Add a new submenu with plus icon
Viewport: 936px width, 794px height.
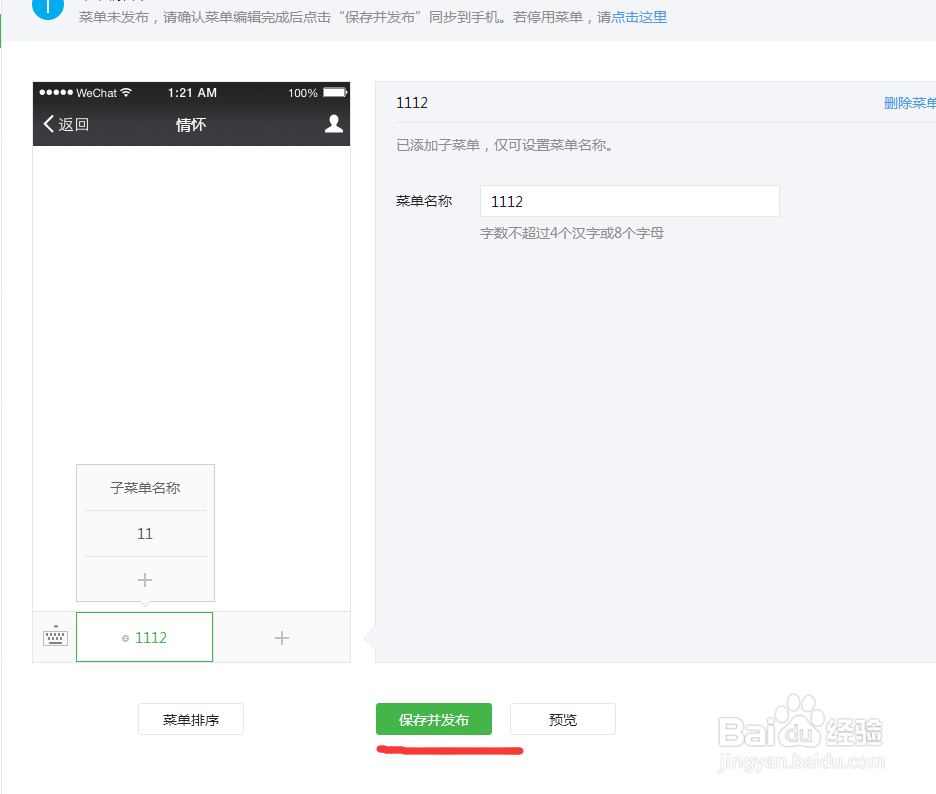145,580
